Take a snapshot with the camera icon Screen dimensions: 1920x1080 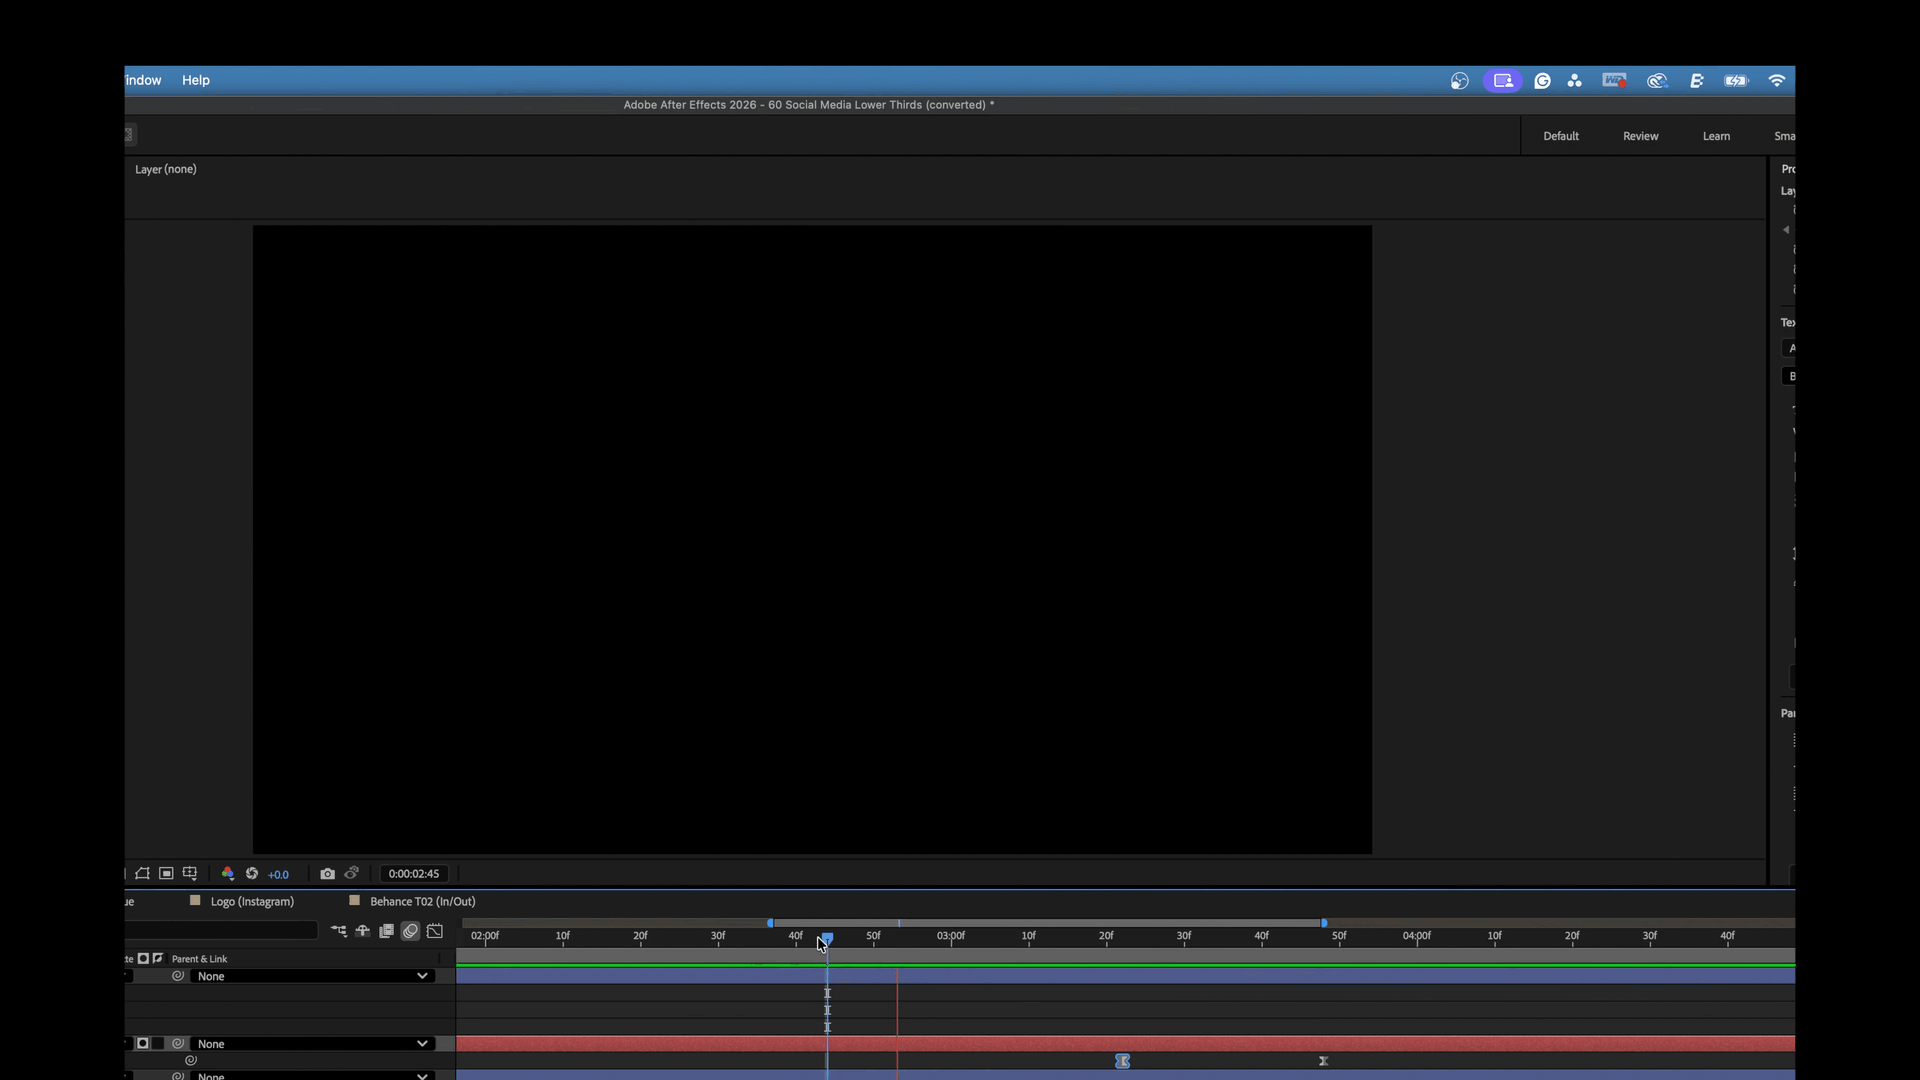(327, 873)
